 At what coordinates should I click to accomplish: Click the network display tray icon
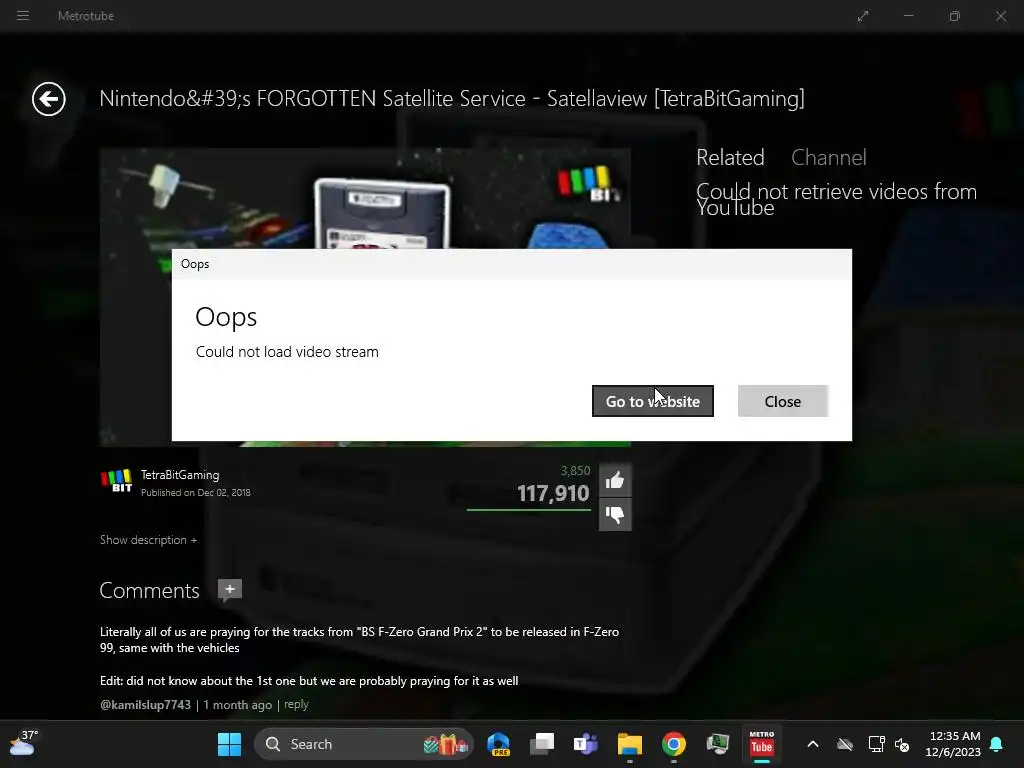point(876,744)
